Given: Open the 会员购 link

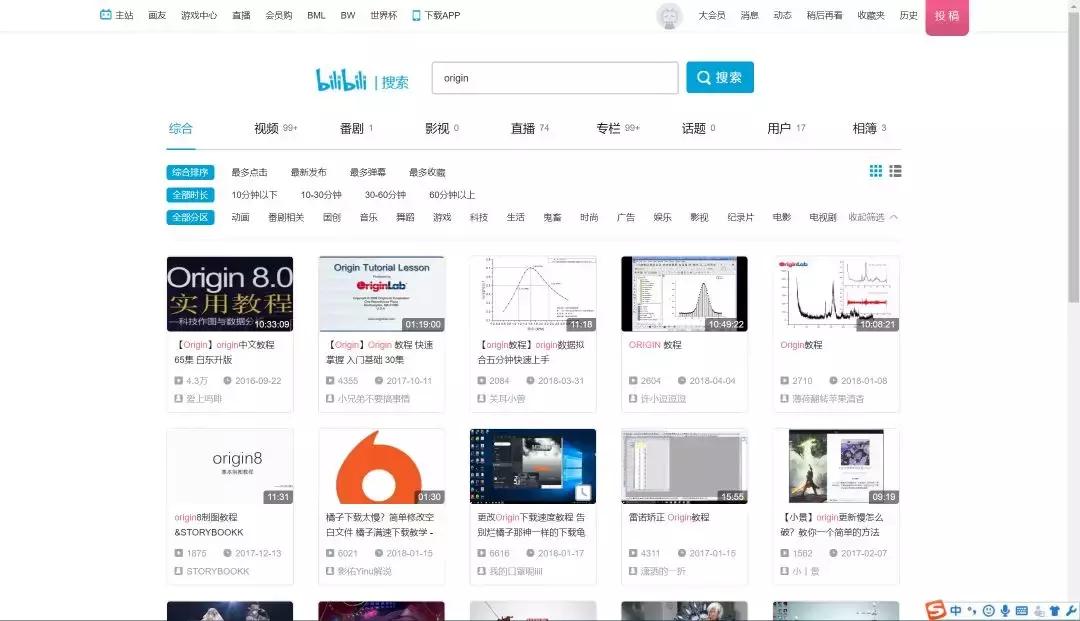Looking at the screenshot, I should point(281,15).
